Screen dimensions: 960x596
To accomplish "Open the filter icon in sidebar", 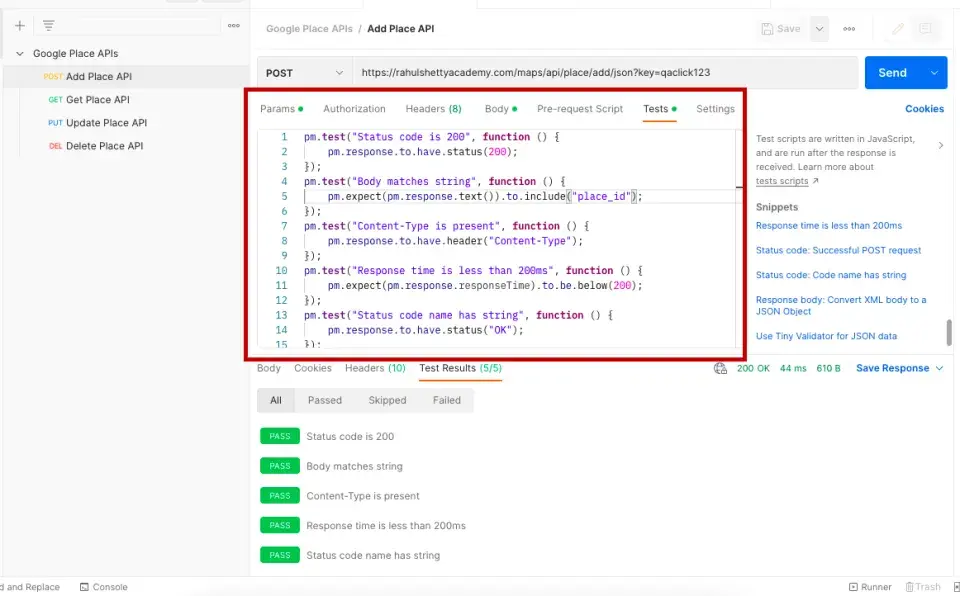I will coord(48,25).
